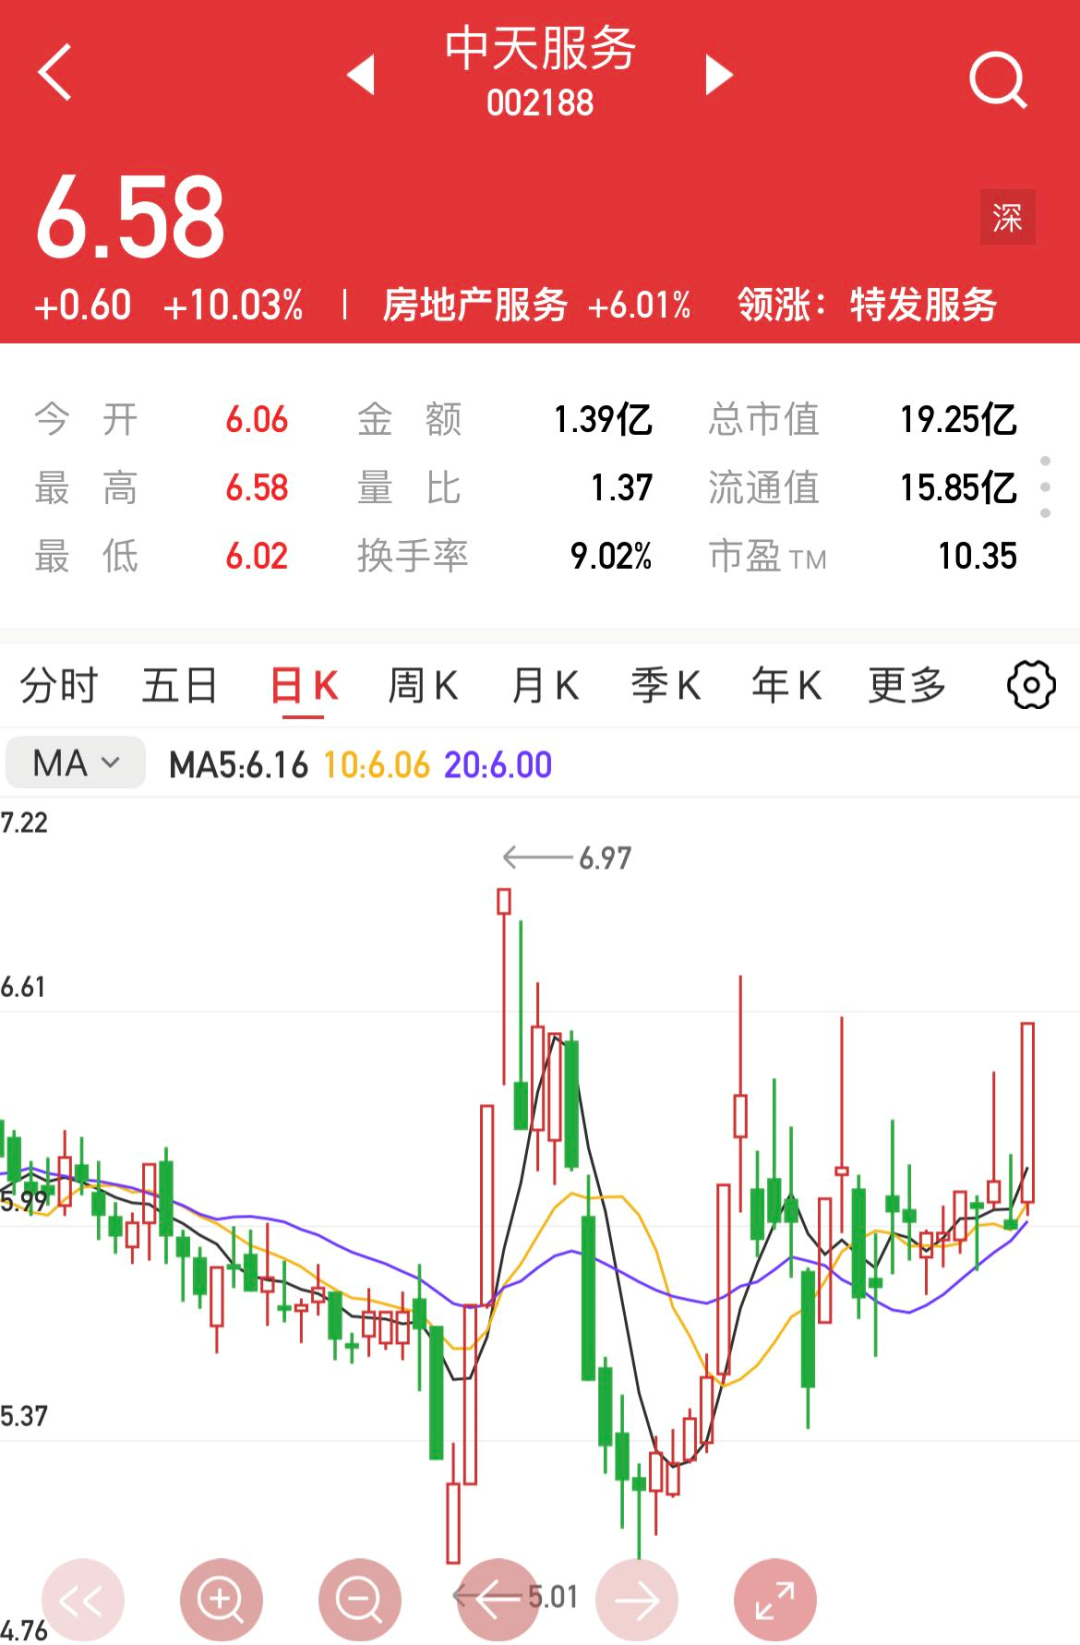This screenshot has width=1080, height=1645.
Task: Tap 金额 value 1.39亿
Action: coord(603,420)
